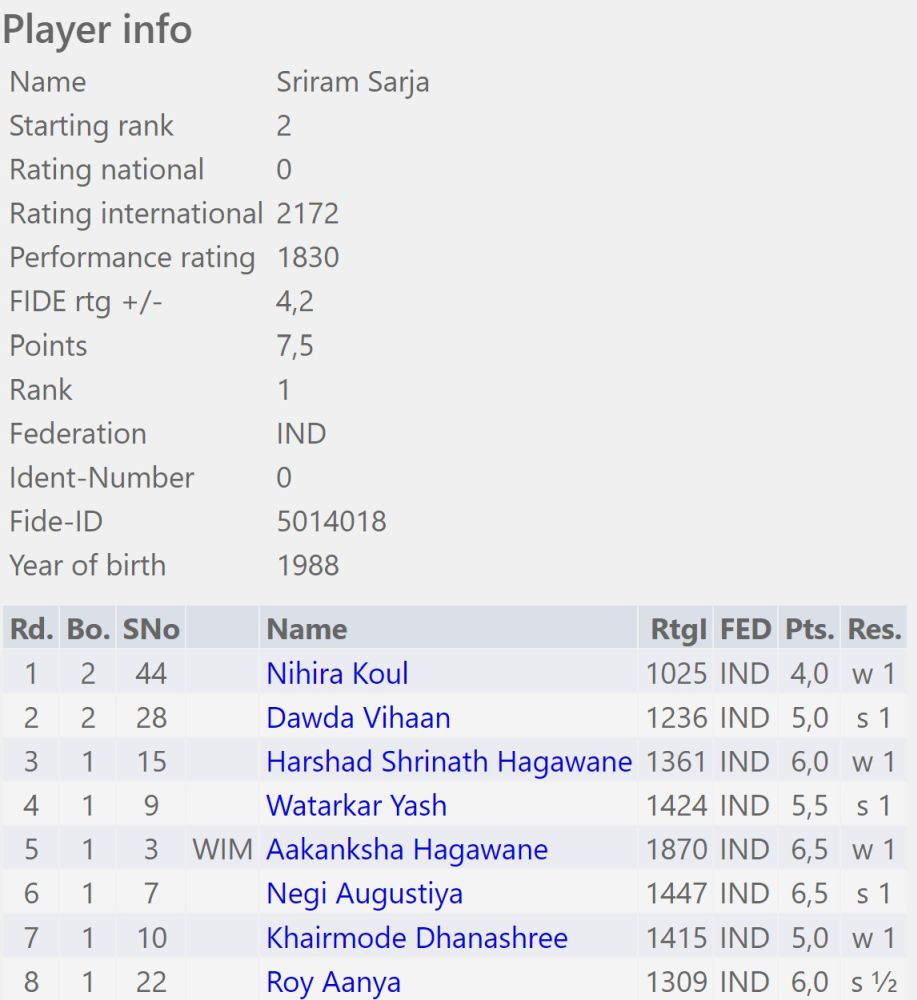Click the RtgI column header
The image size is (917, 1000).
pyautogui.click(x=677, y=630)
